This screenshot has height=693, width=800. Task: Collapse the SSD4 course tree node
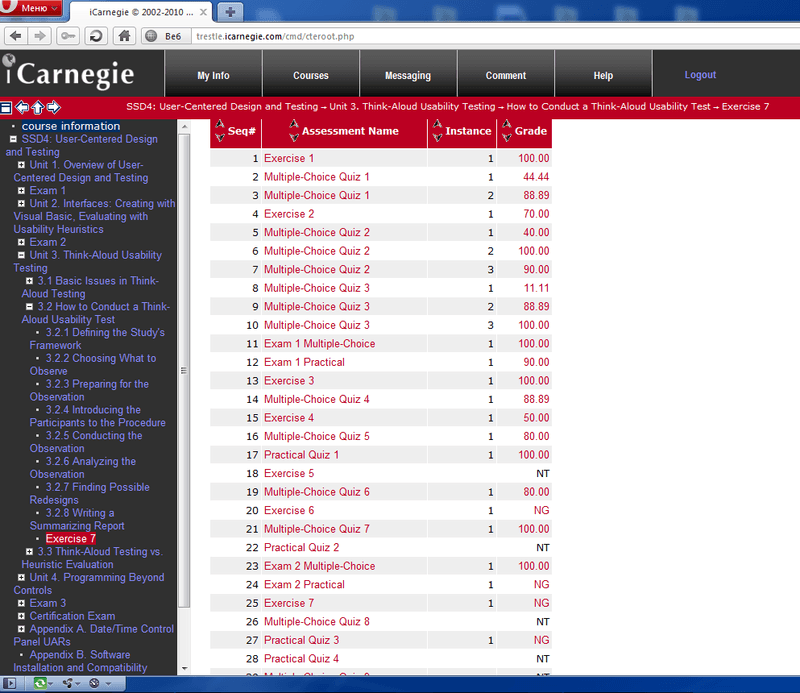tap(13, 139)
